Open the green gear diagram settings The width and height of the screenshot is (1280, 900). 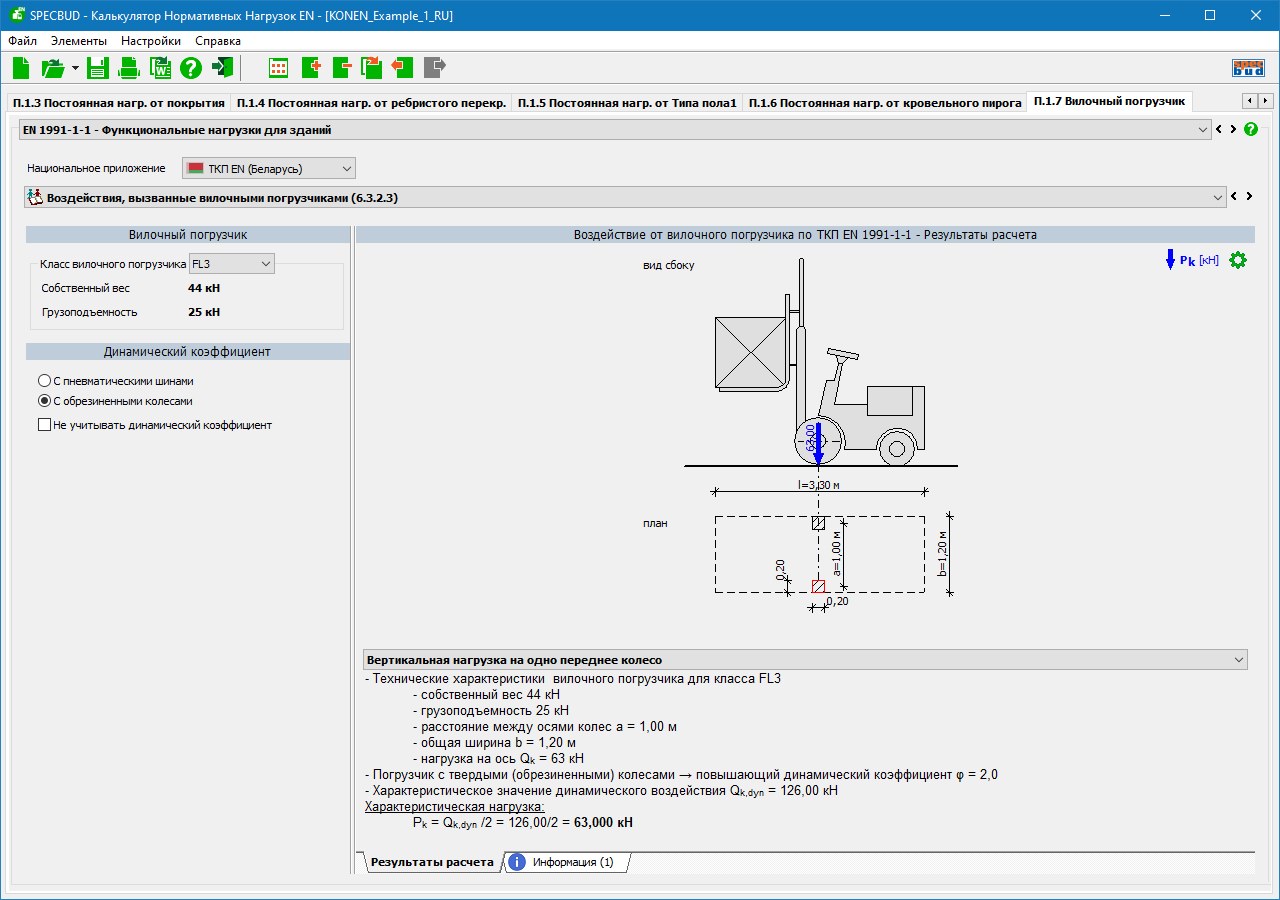click(x=1238, y=261)
